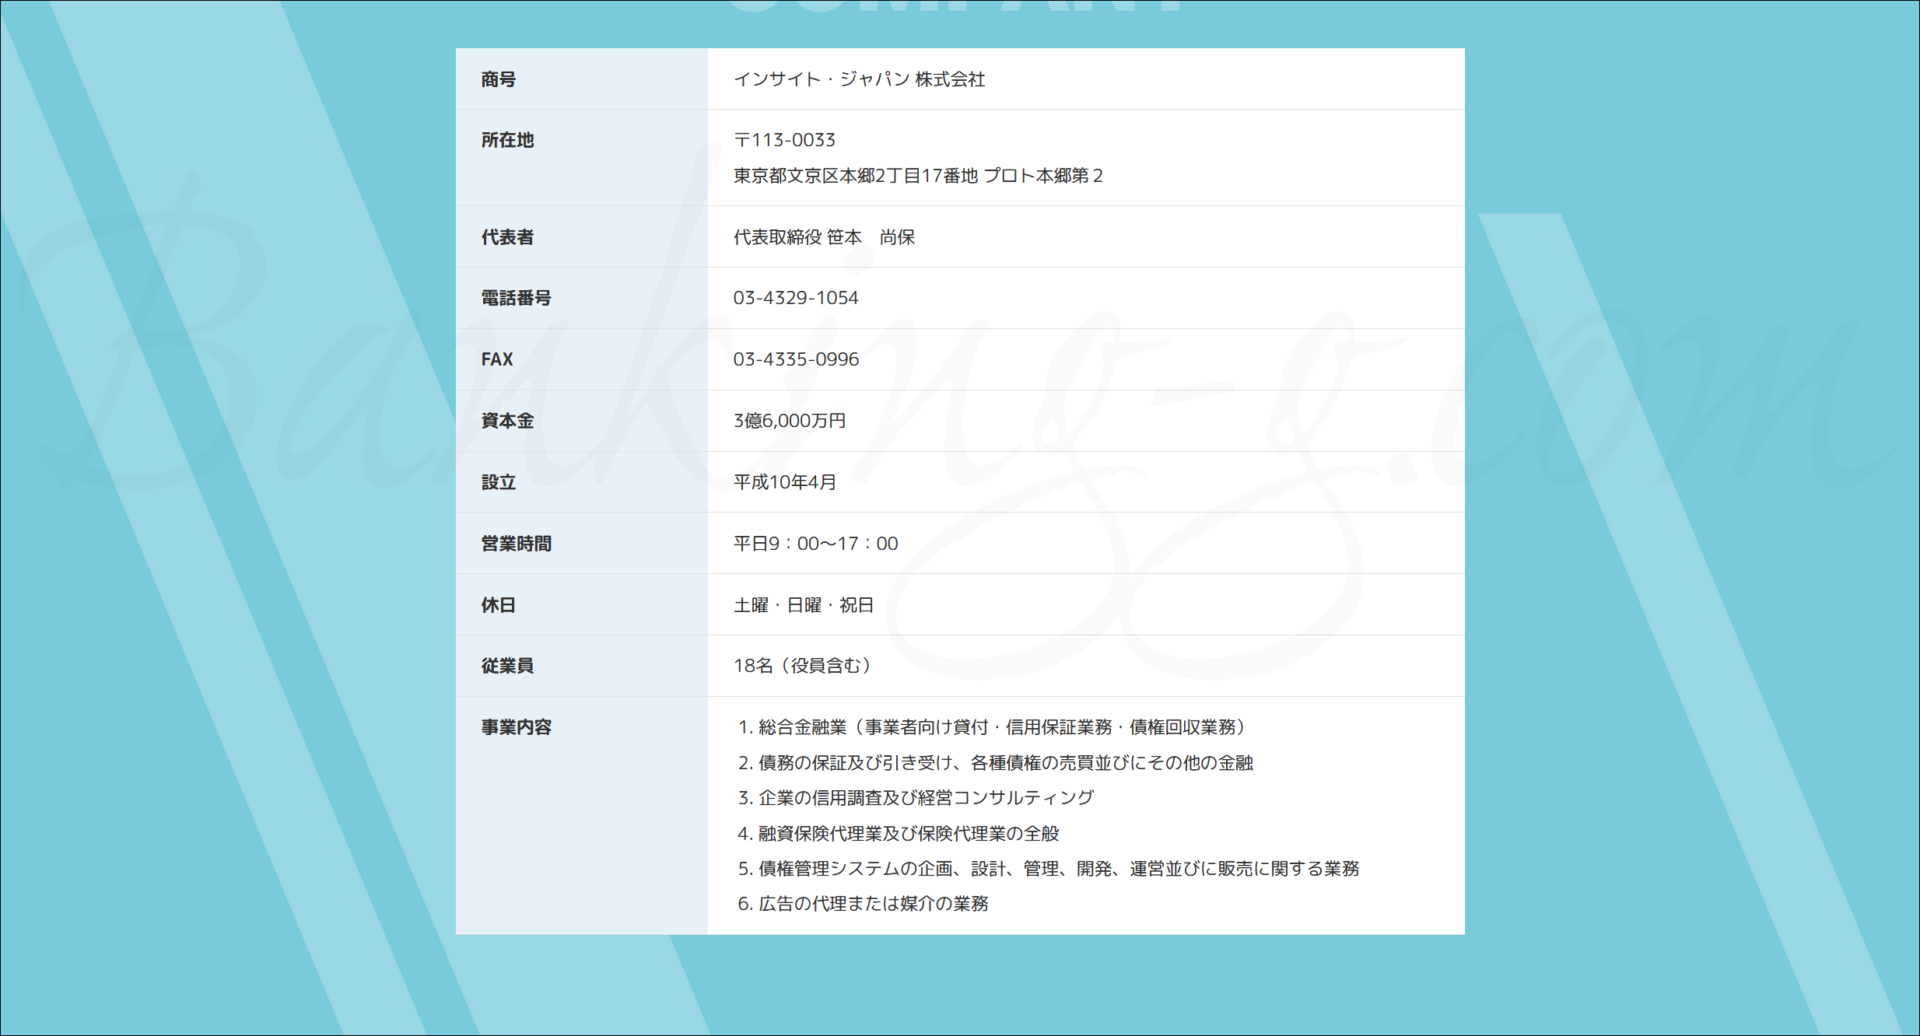The width and height of the screenshot is (1920, 1036).
Task: Click hours 平日9：00〜17：00
Action: (816, 543)
